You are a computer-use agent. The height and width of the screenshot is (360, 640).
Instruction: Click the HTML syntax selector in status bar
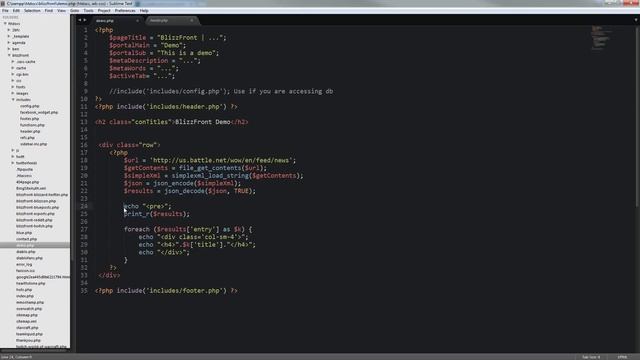[x=622, y=357]
